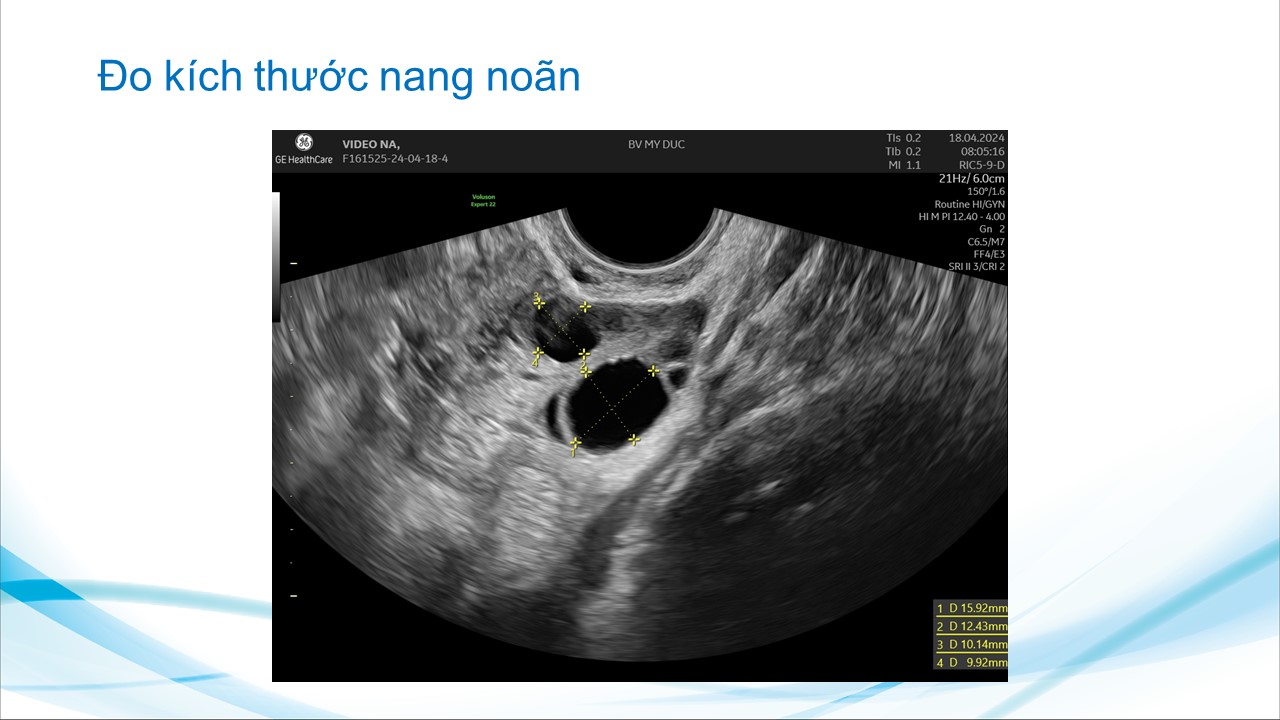Screen dimensions: 1280x720
Task: Click caliper marker 1 below the large follicle
Action: [575, 443]
